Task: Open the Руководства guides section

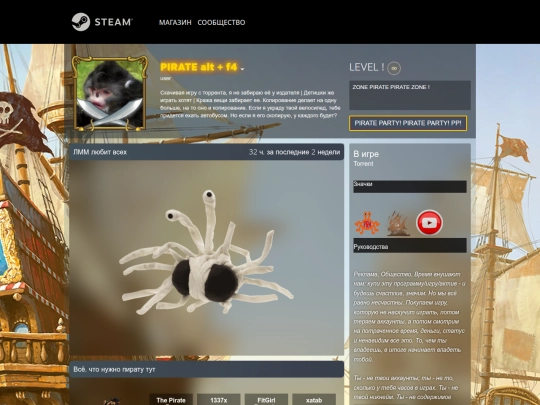Action: (410, 246)
